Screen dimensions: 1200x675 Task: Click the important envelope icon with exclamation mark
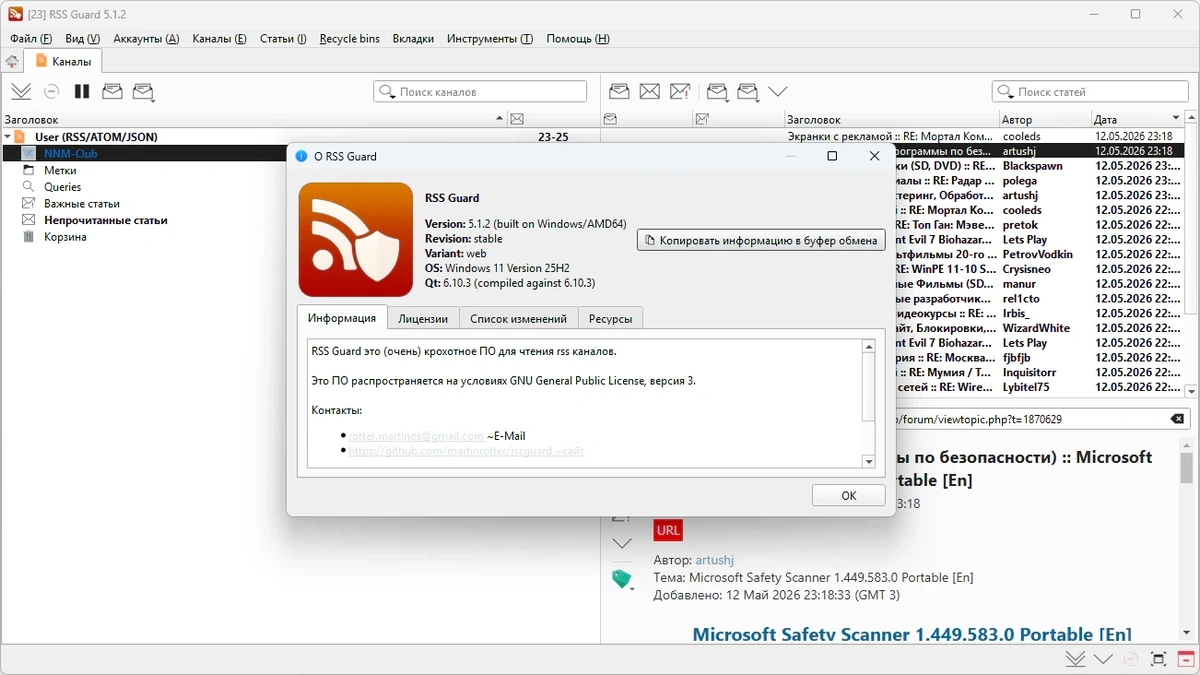680,91
